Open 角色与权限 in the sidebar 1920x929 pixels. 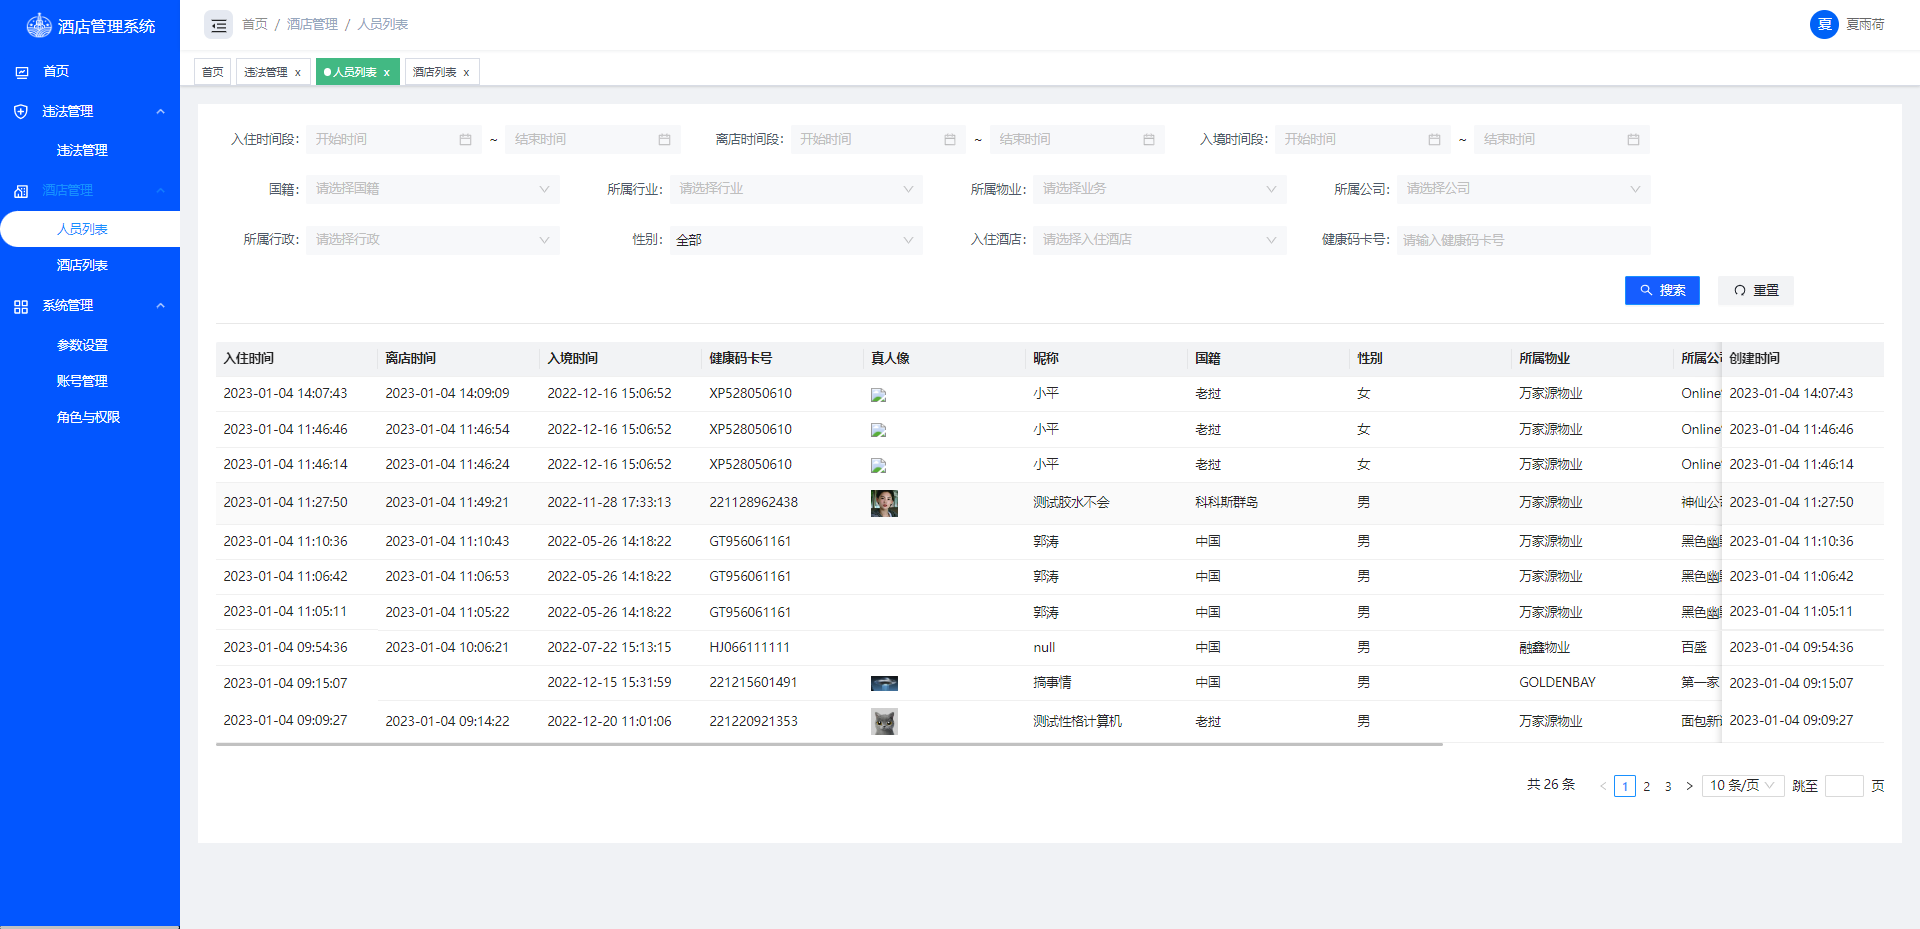pyautogui.click(x=88, y=418)
